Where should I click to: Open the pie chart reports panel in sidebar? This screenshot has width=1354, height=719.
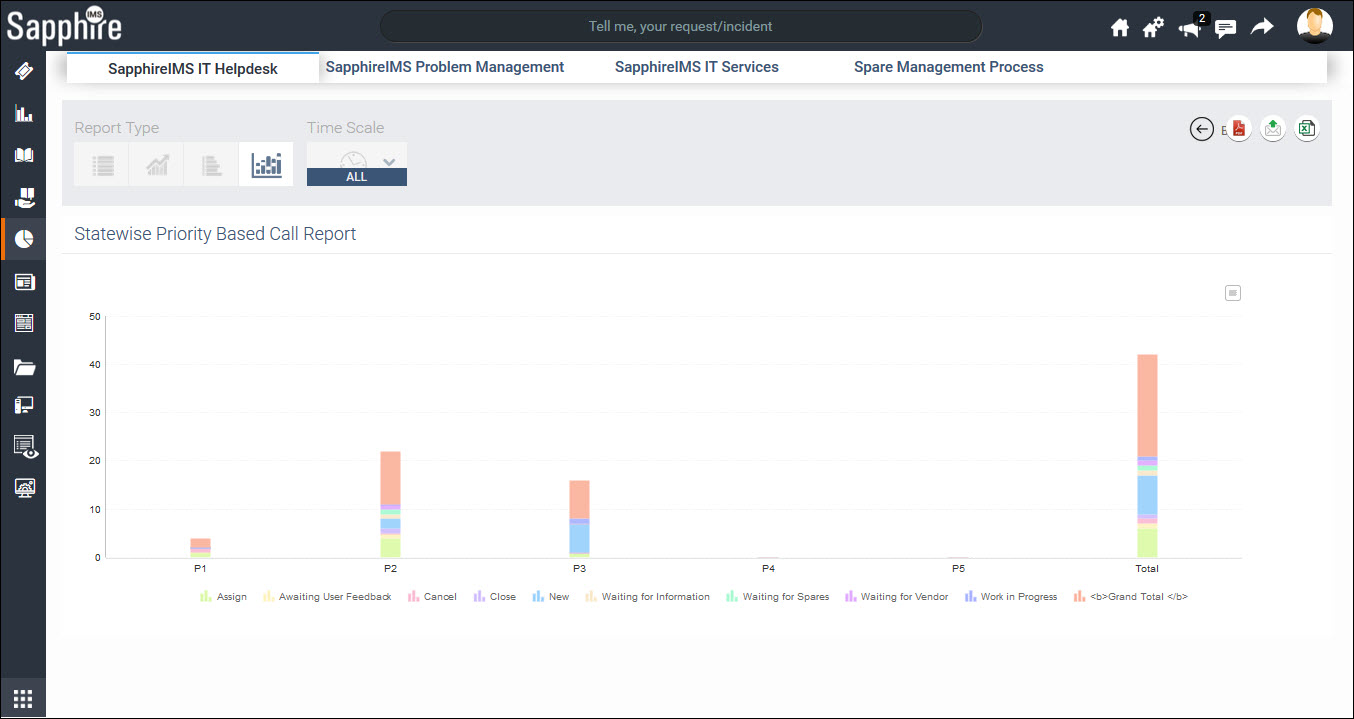pyautogui.click(x=22, y=238)
